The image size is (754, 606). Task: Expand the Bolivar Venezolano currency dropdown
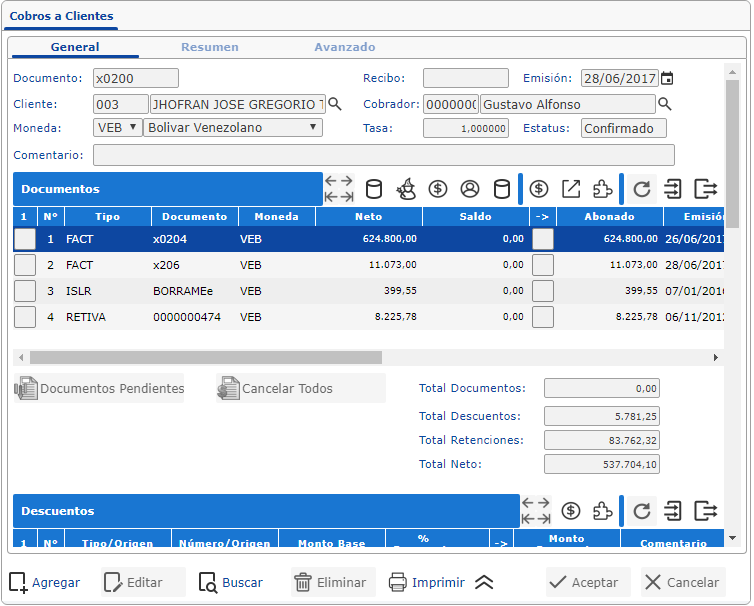[233, 128]
